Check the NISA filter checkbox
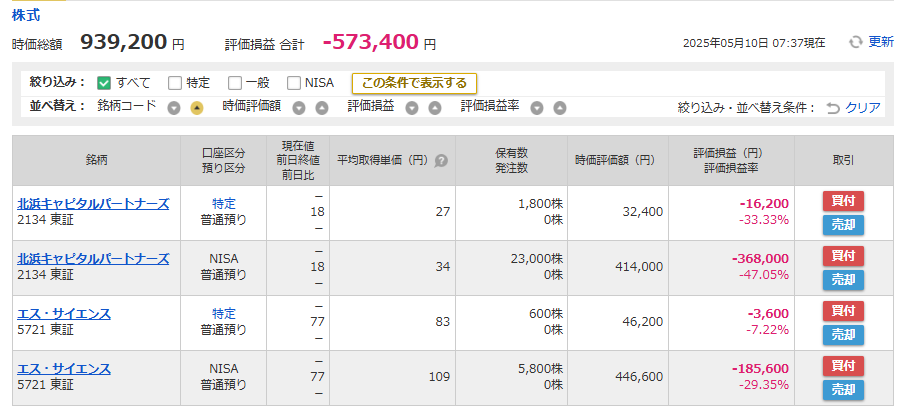The height and width of the screenshot is (409, 900). pyautogui.click(x=294, y=83)
